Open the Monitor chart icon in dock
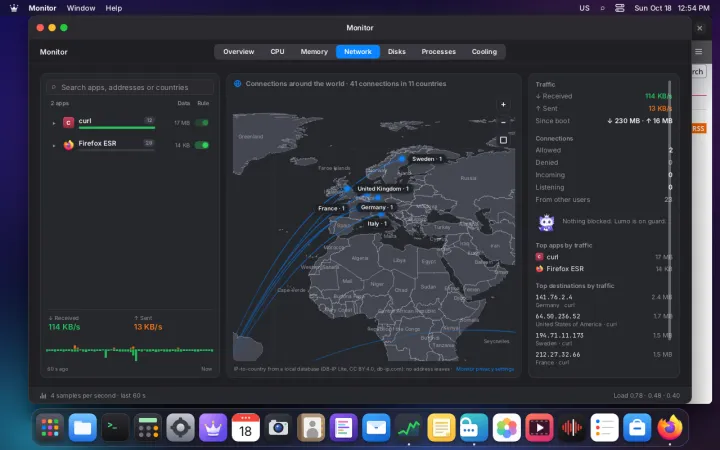Screen dimensions: 720x450 tap(409, 428)
